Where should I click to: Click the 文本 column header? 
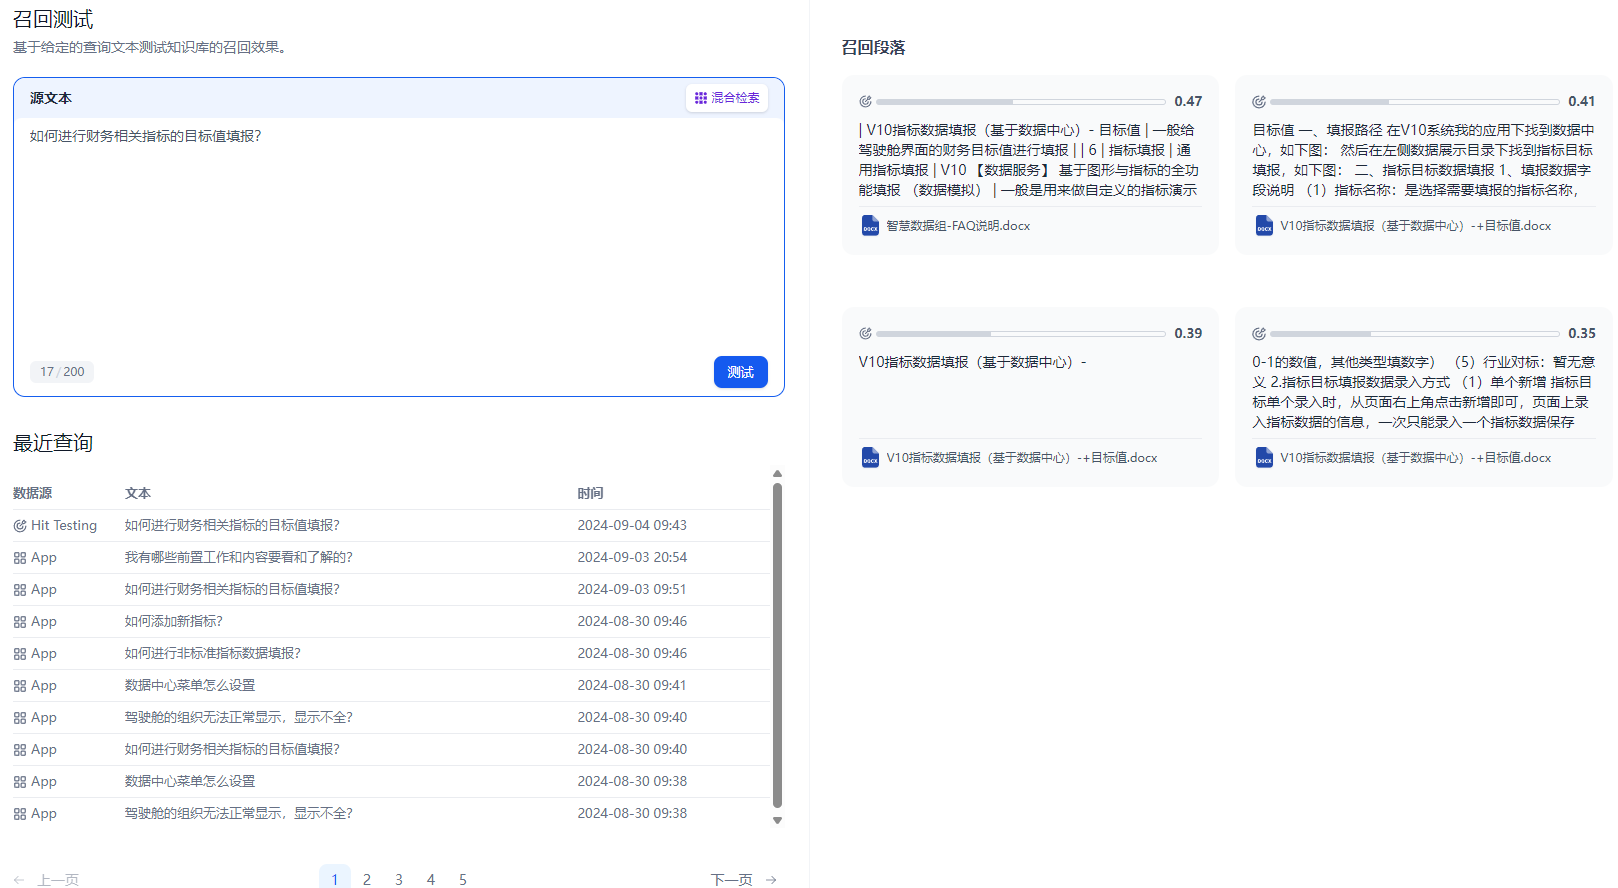138,494
